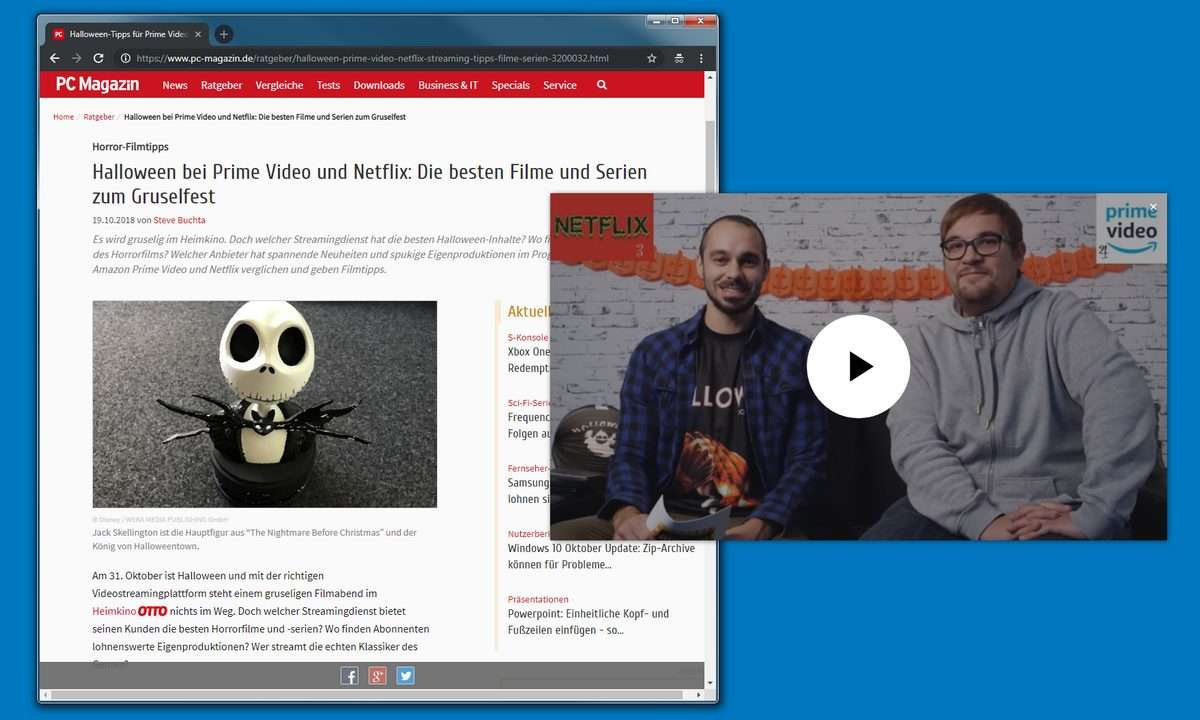The height and width of the screenshot is (720, 1200).
Task: Open Chrome's three-dot menu
Action: point(701,59)
